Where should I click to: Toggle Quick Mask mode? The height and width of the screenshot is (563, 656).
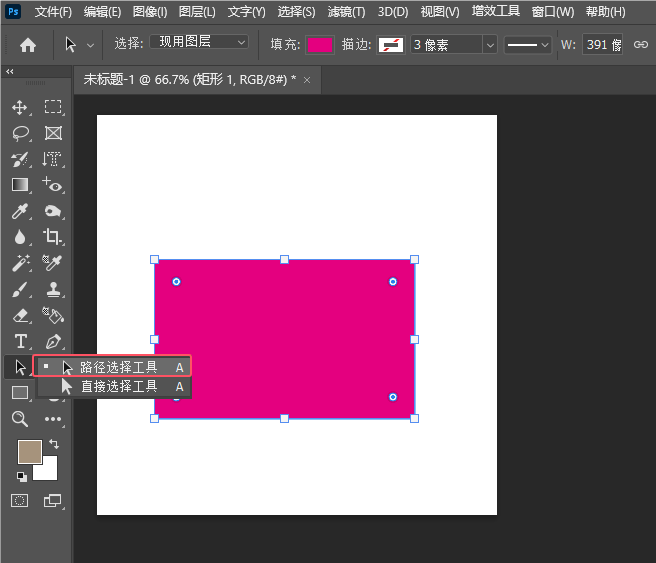(20, 501)
